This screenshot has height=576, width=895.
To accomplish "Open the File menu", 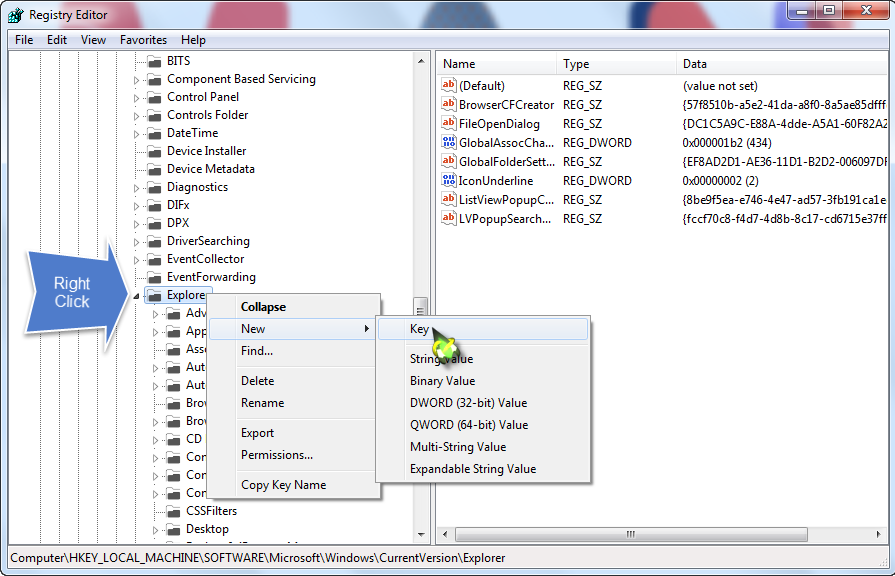I will click(x=24, y=40).
